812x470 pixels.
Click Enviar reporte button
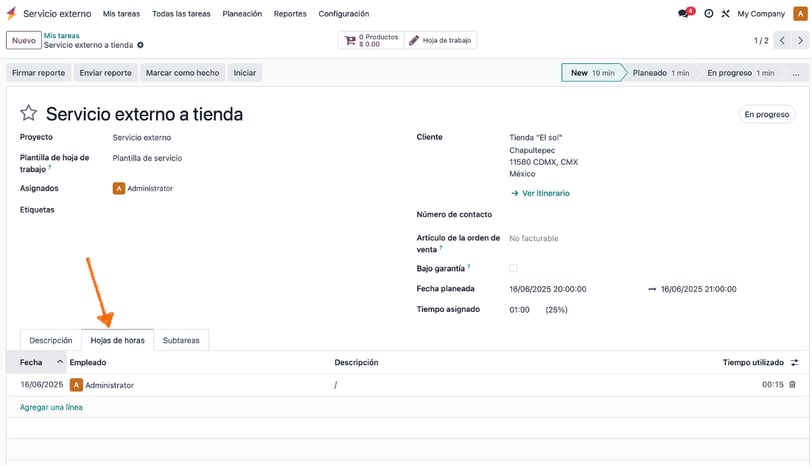coord(106,73)
